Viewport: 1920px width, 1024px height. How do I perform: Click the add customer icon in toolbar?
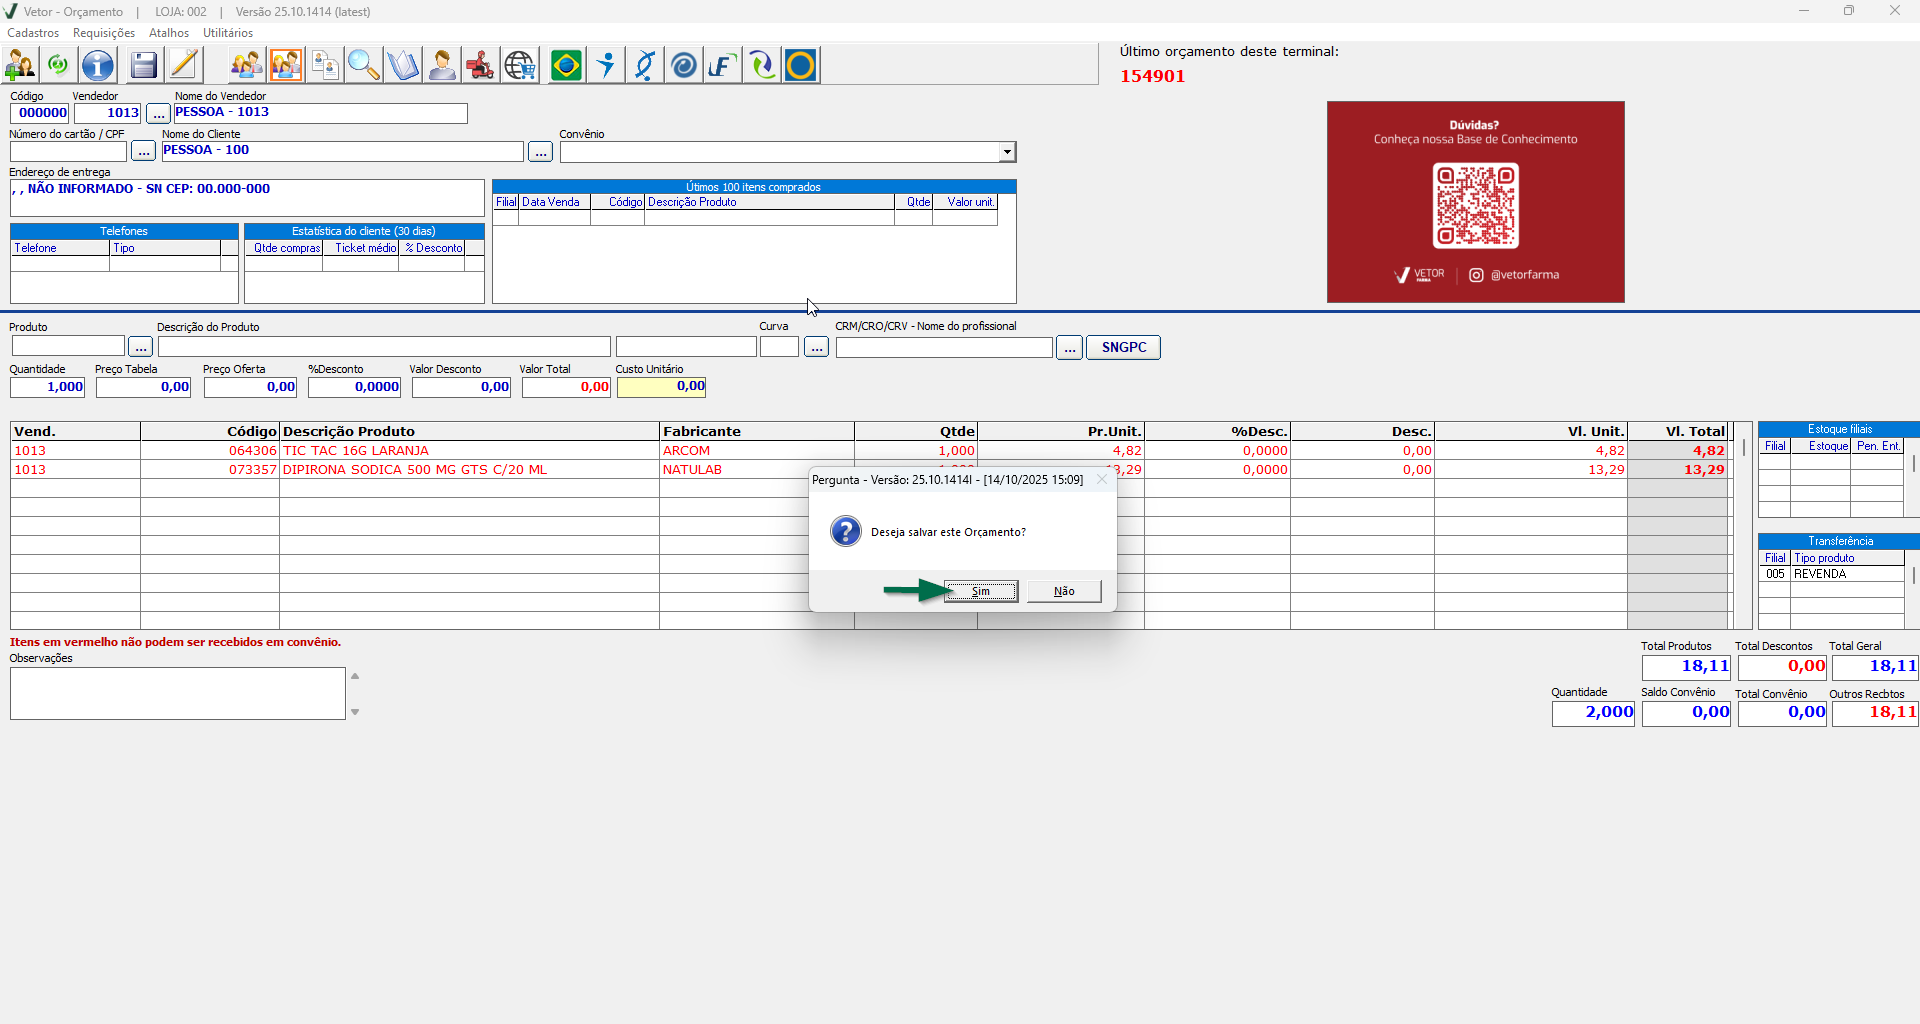click(x=20, y=66)
